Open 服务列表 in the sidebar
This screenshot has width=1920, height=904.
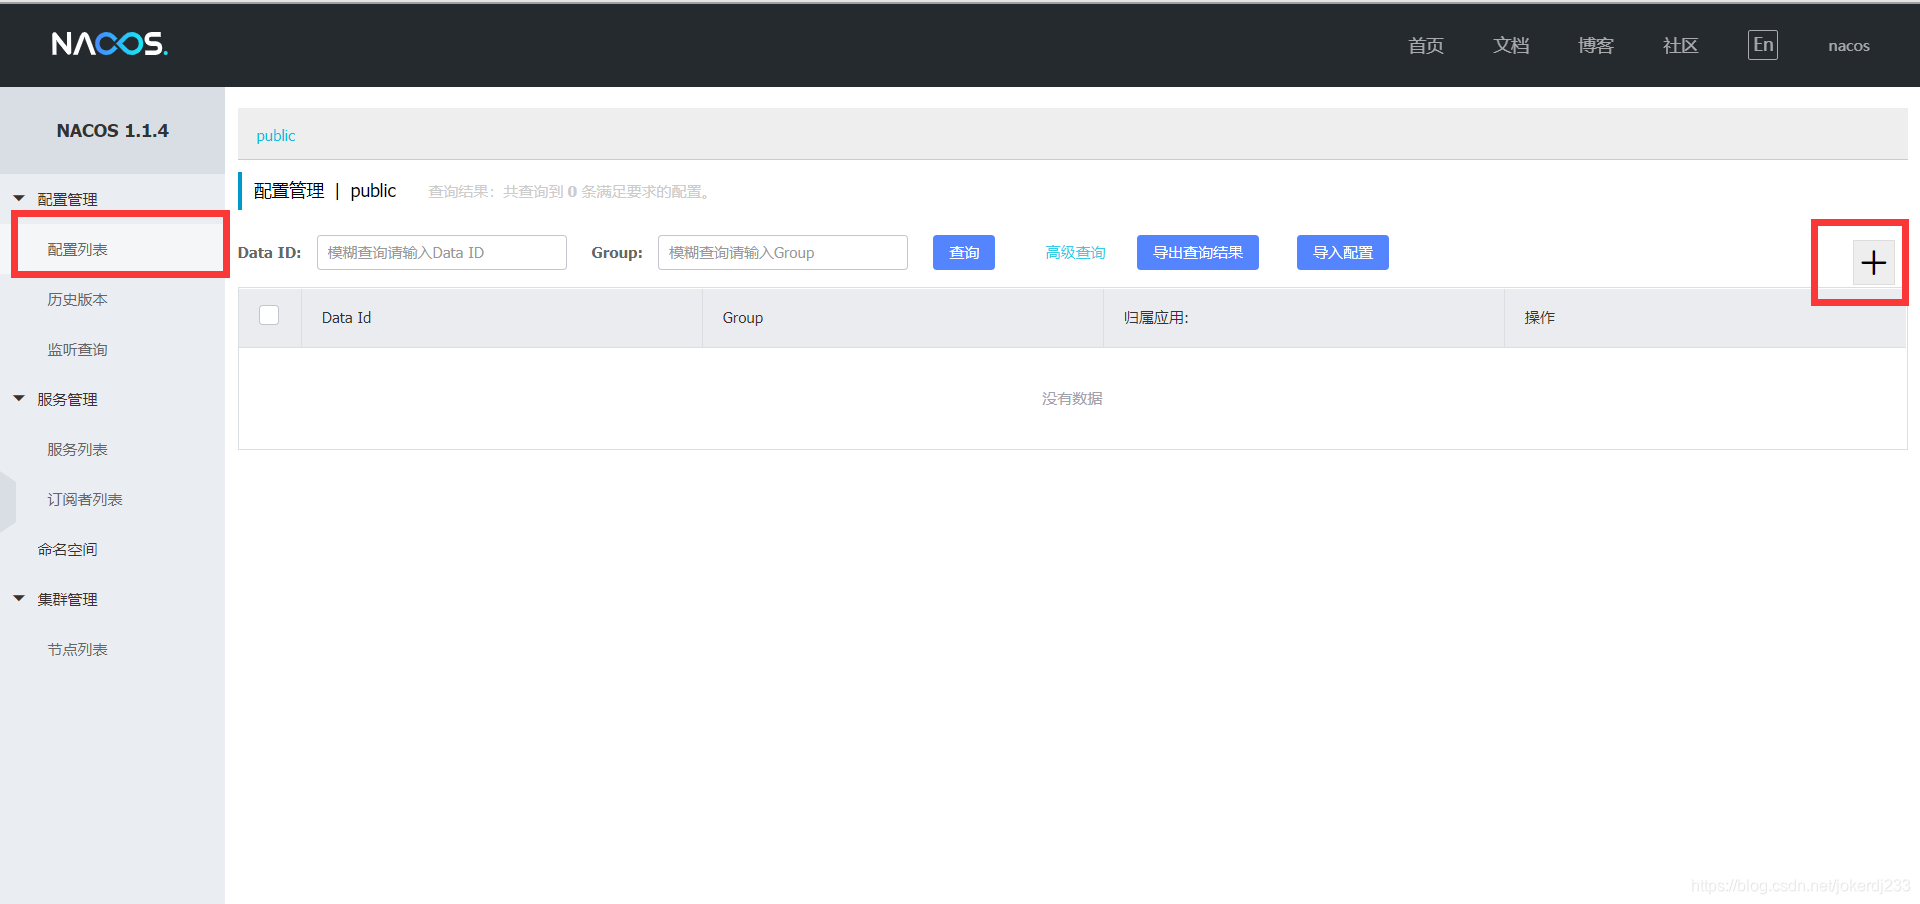click(x=77, y=449)
